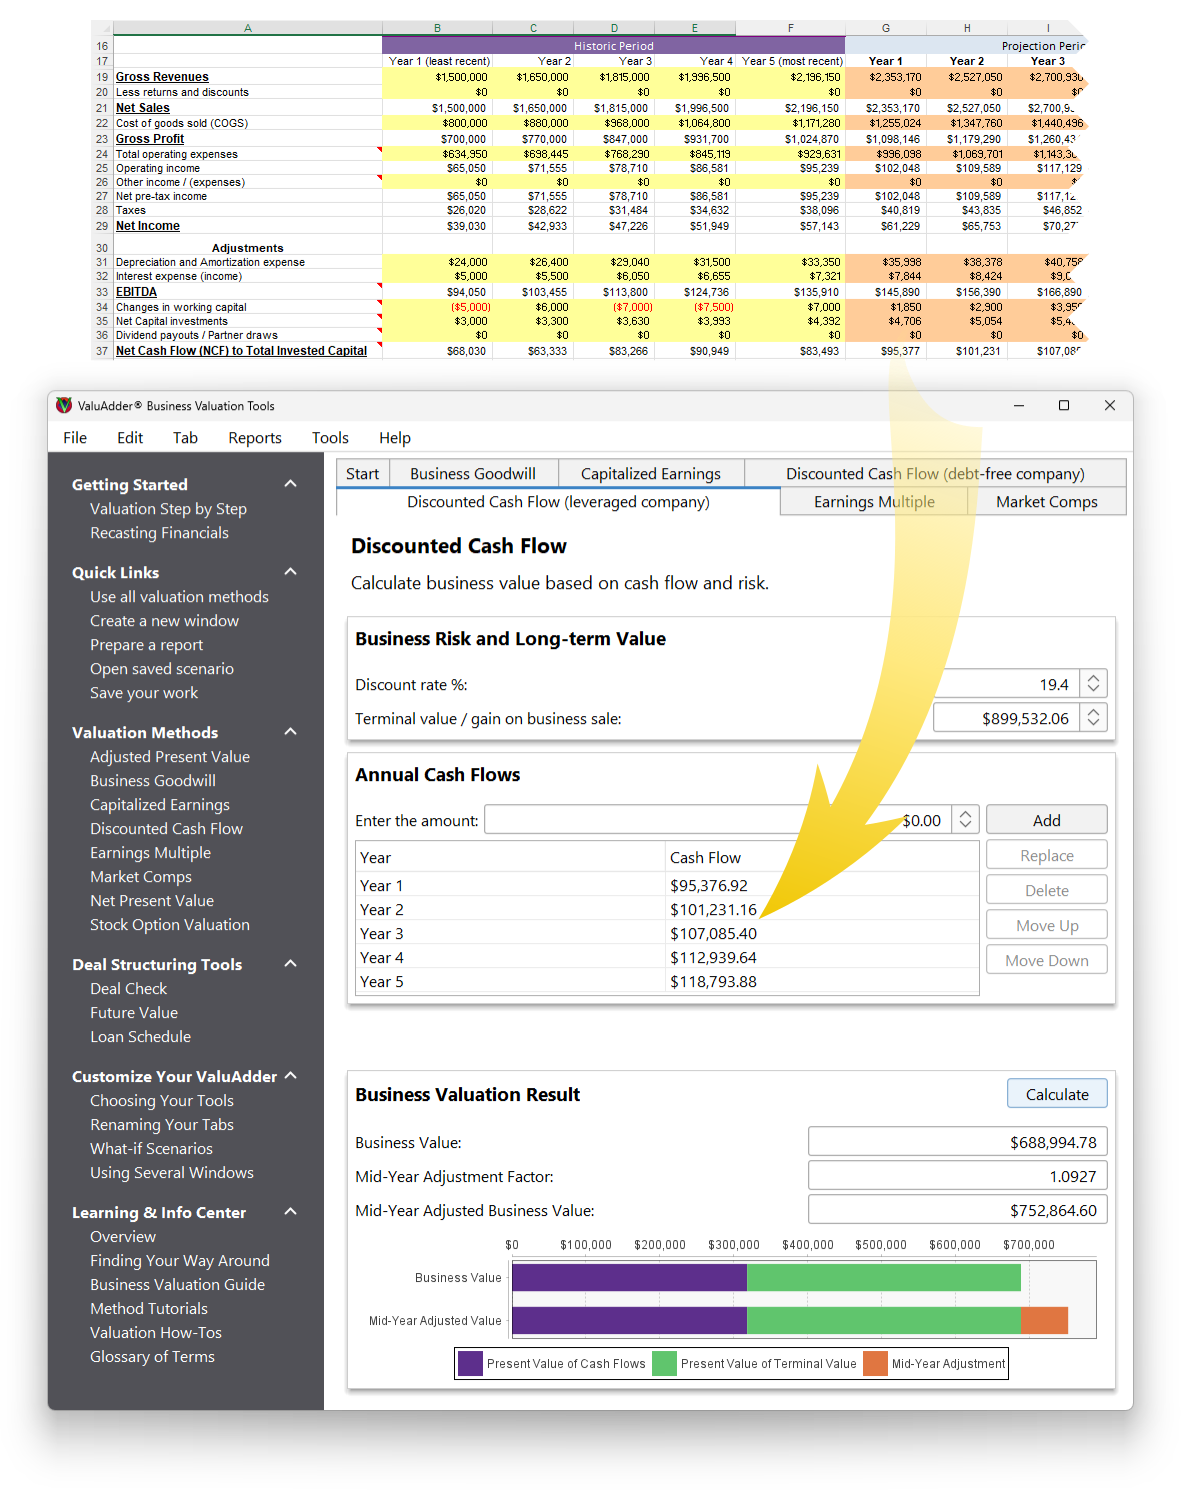Open the Reports menu
Viewport: 1181px width, 1490px height.
pyautogui.click(x=255, y=438)
